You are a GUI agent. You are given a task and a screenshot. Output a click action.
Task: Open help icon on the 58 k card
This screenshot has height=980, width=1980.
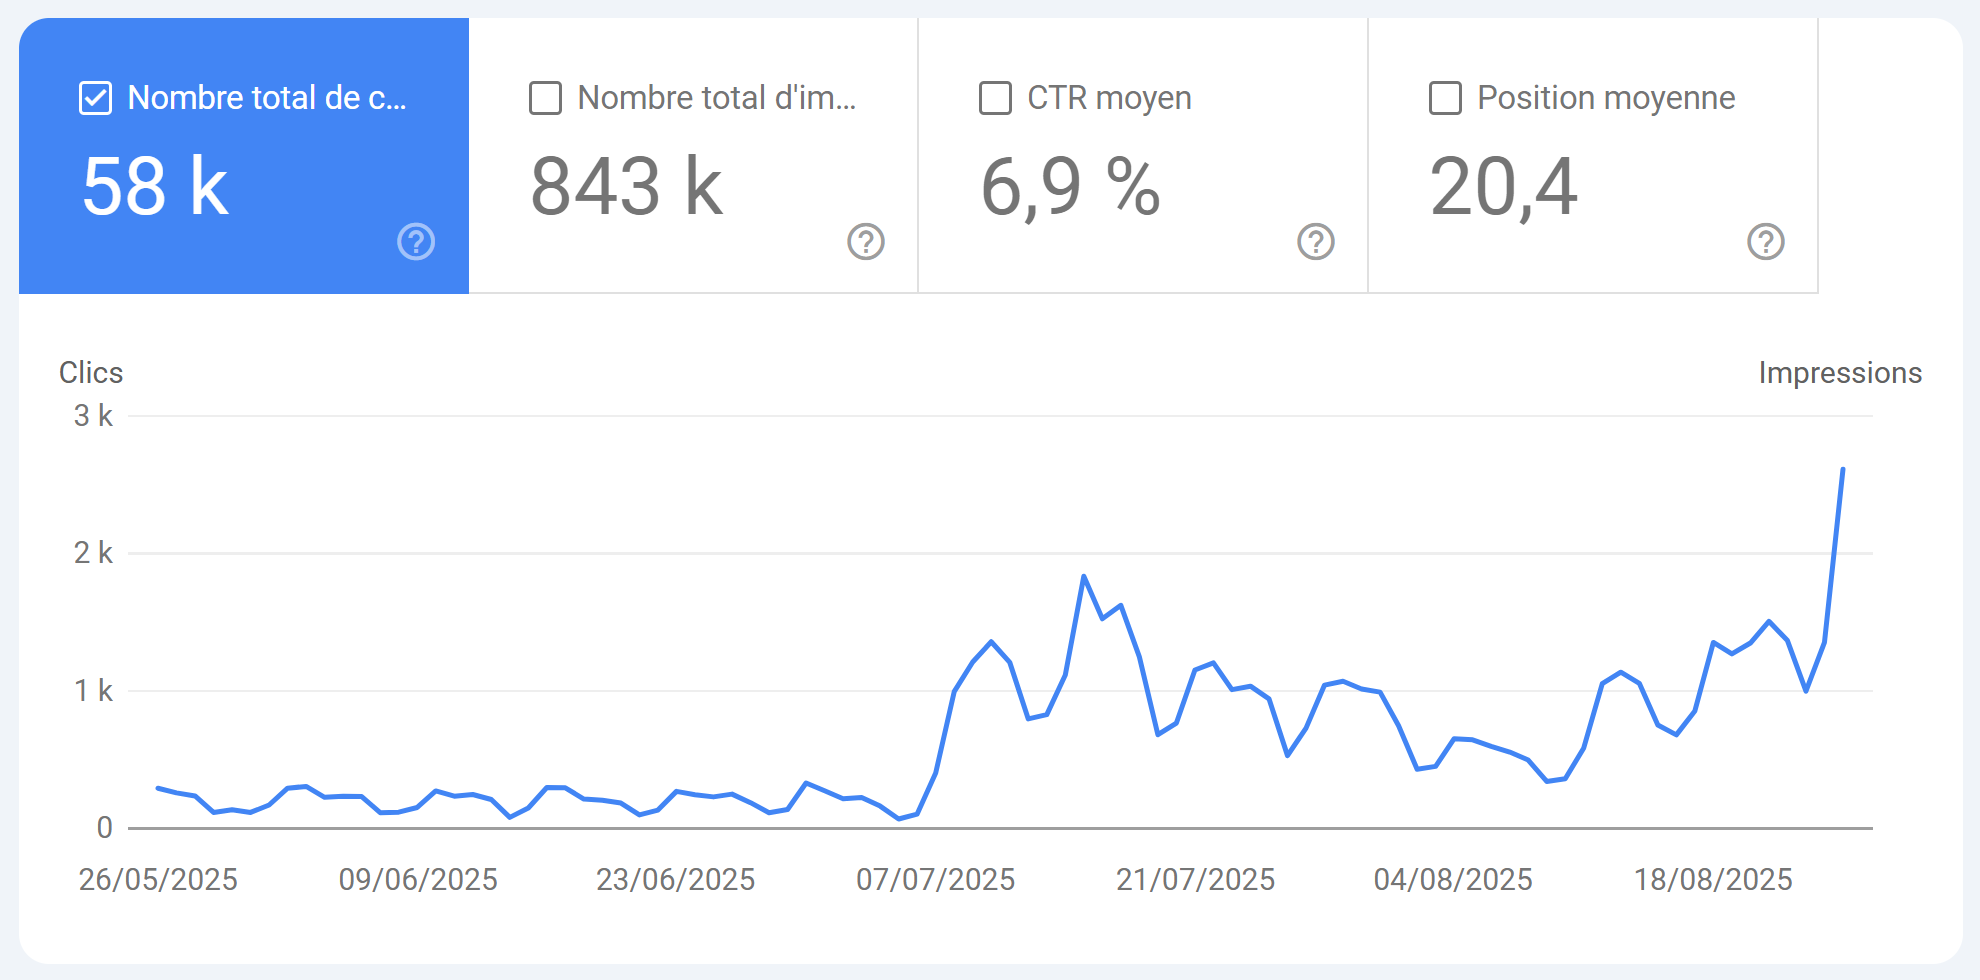[416, 241]
